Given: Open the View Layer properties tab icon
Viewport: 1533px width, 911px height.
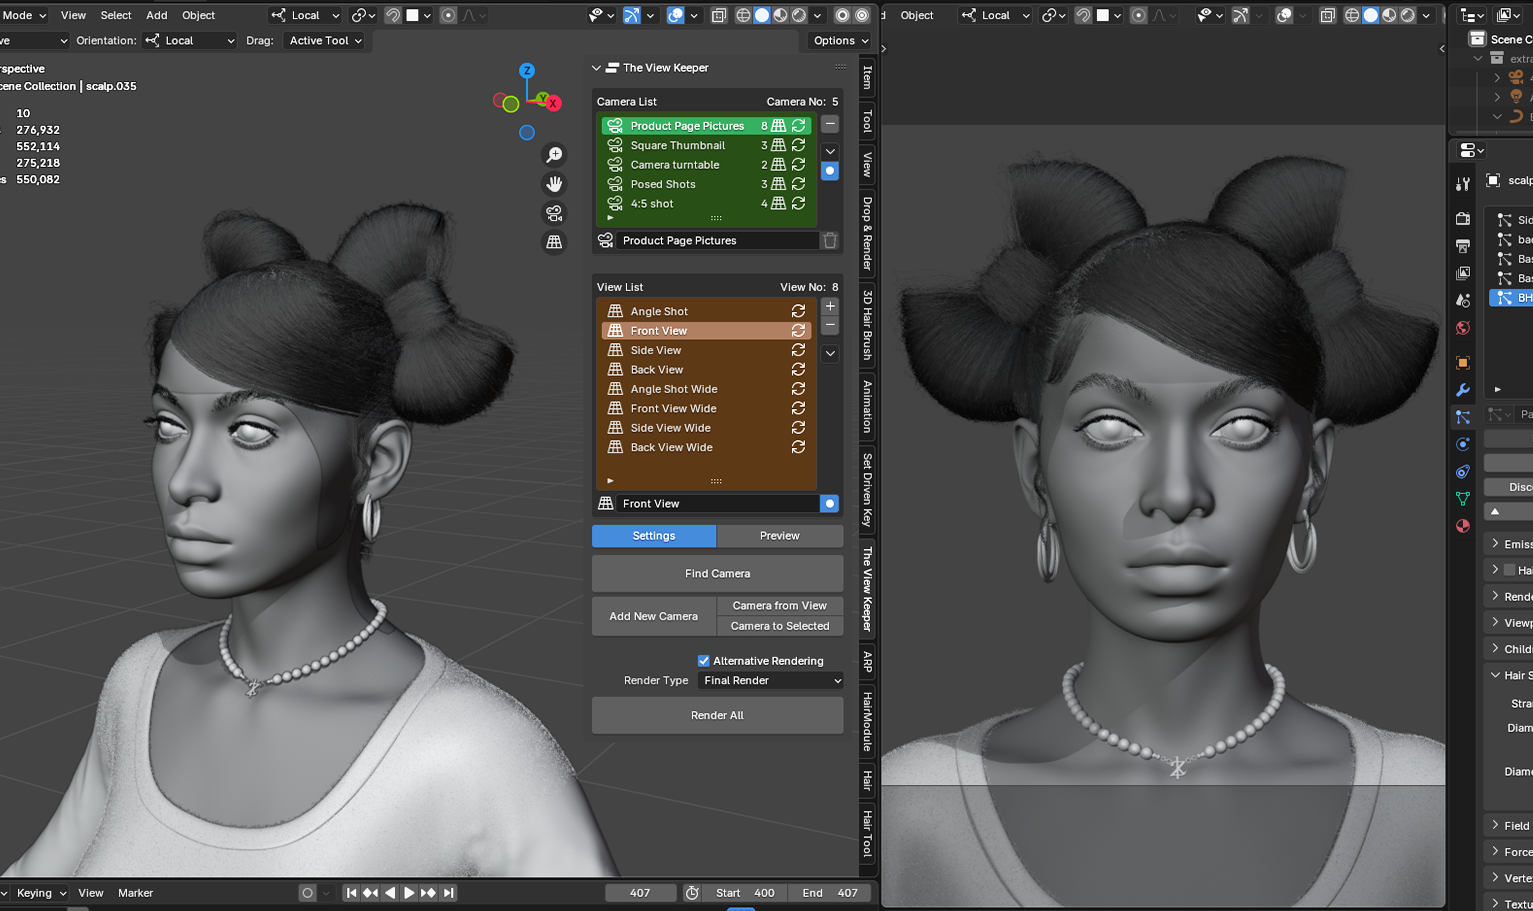Looking at the screenshot, I should coord(1463,273).
